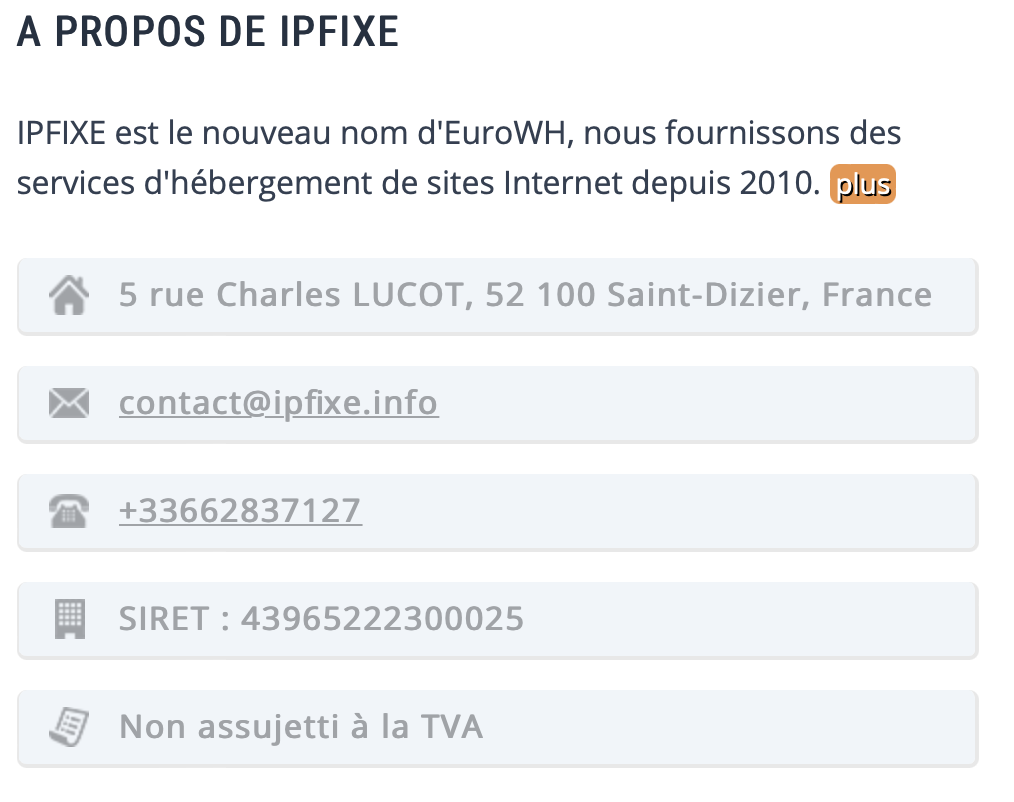Screen dimensions: 1014x802
Task: Click the invoice TVA document icon
Action: click(x=69, y=727)
